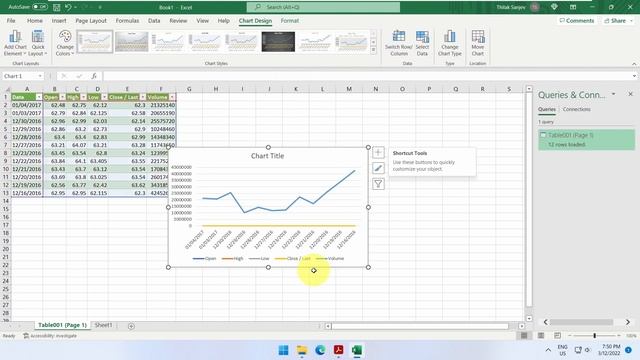Expand the Chart Styles gallery
This screenshot has height=360, width=640.
click(373, 50)
